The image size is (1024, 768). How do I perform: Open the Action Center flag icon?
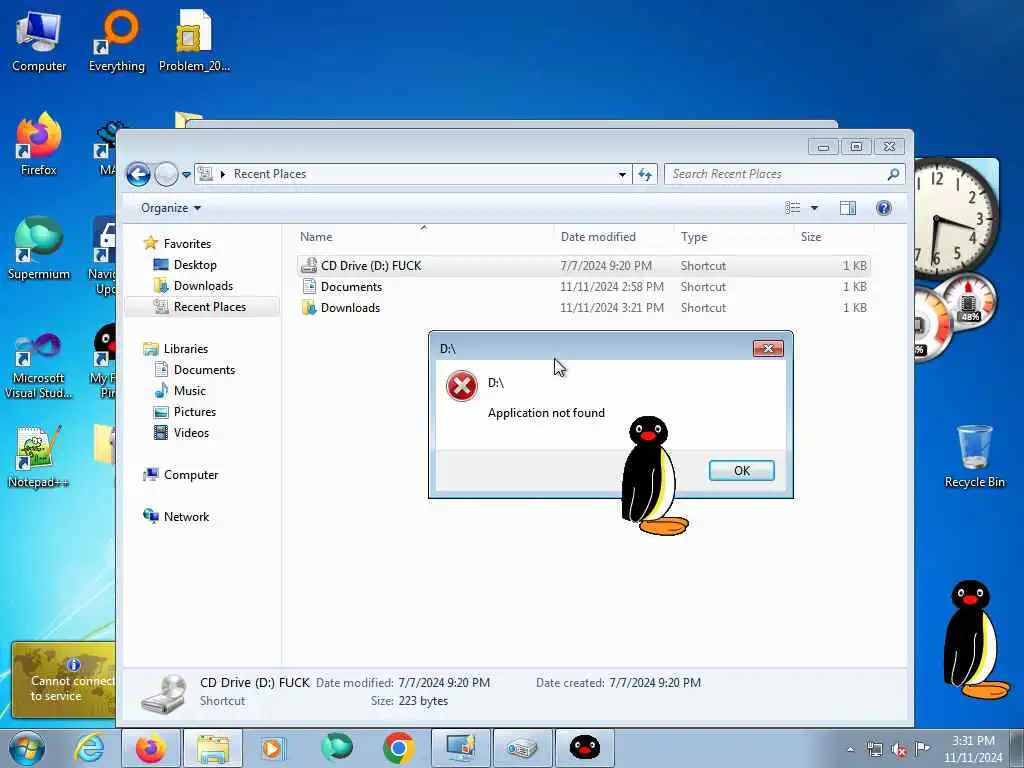pyautogui.click(x=922, y=749)
